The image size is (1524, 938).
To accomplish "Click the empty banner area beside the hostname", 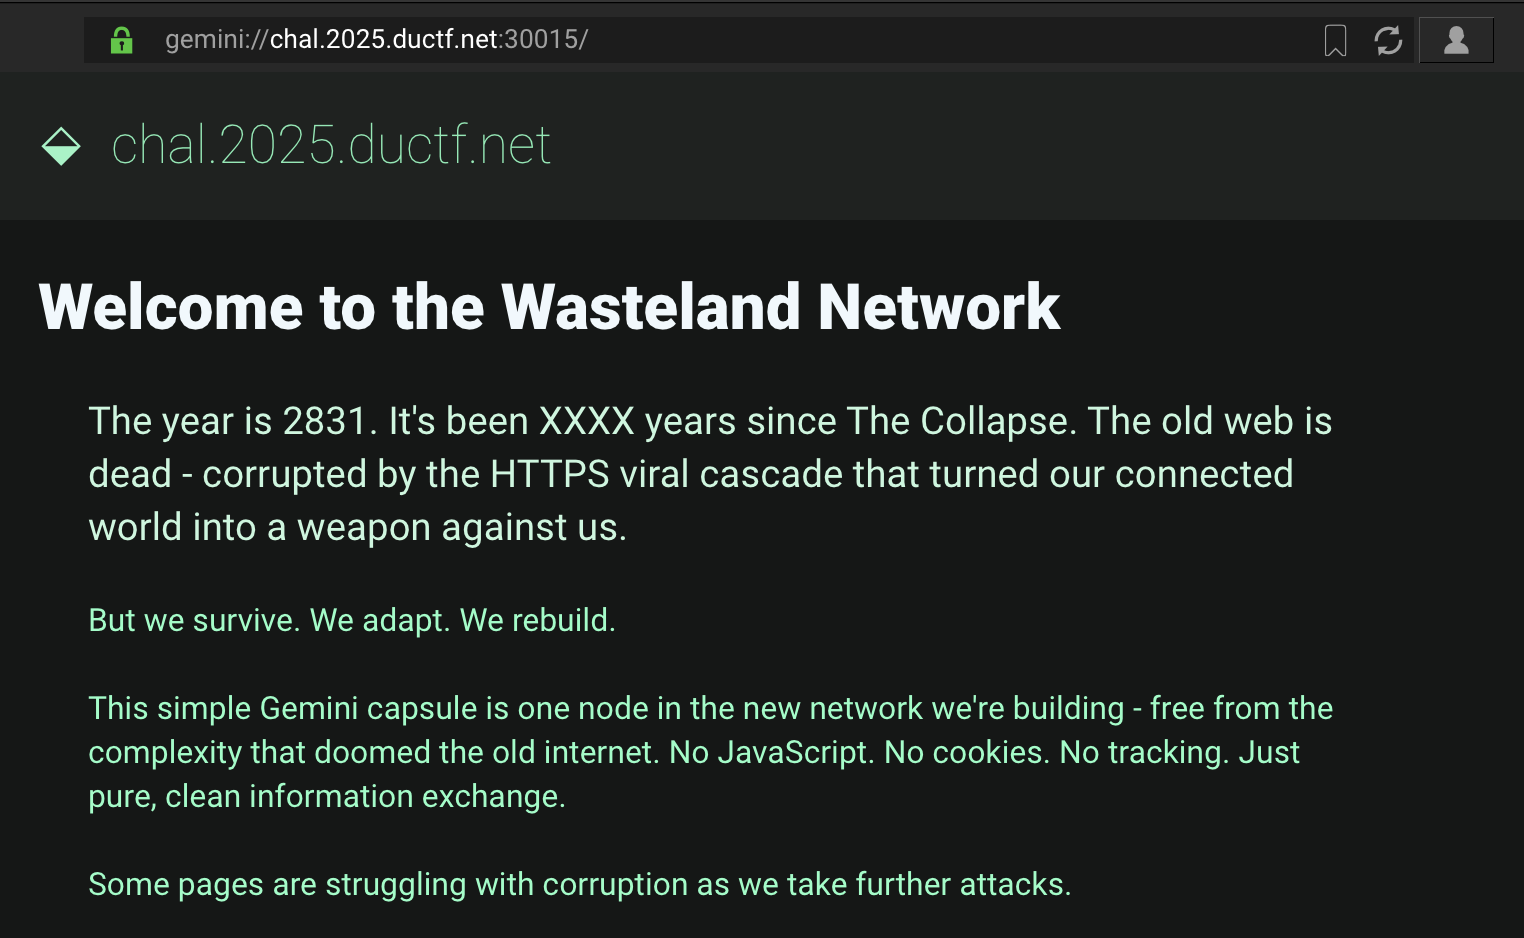I will click(1030, 146).
